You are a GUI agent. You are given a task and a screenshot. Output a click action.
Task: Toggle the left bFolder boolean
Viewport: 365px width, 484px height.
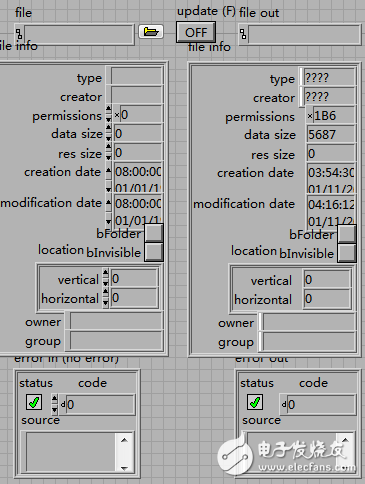point(154,233)
